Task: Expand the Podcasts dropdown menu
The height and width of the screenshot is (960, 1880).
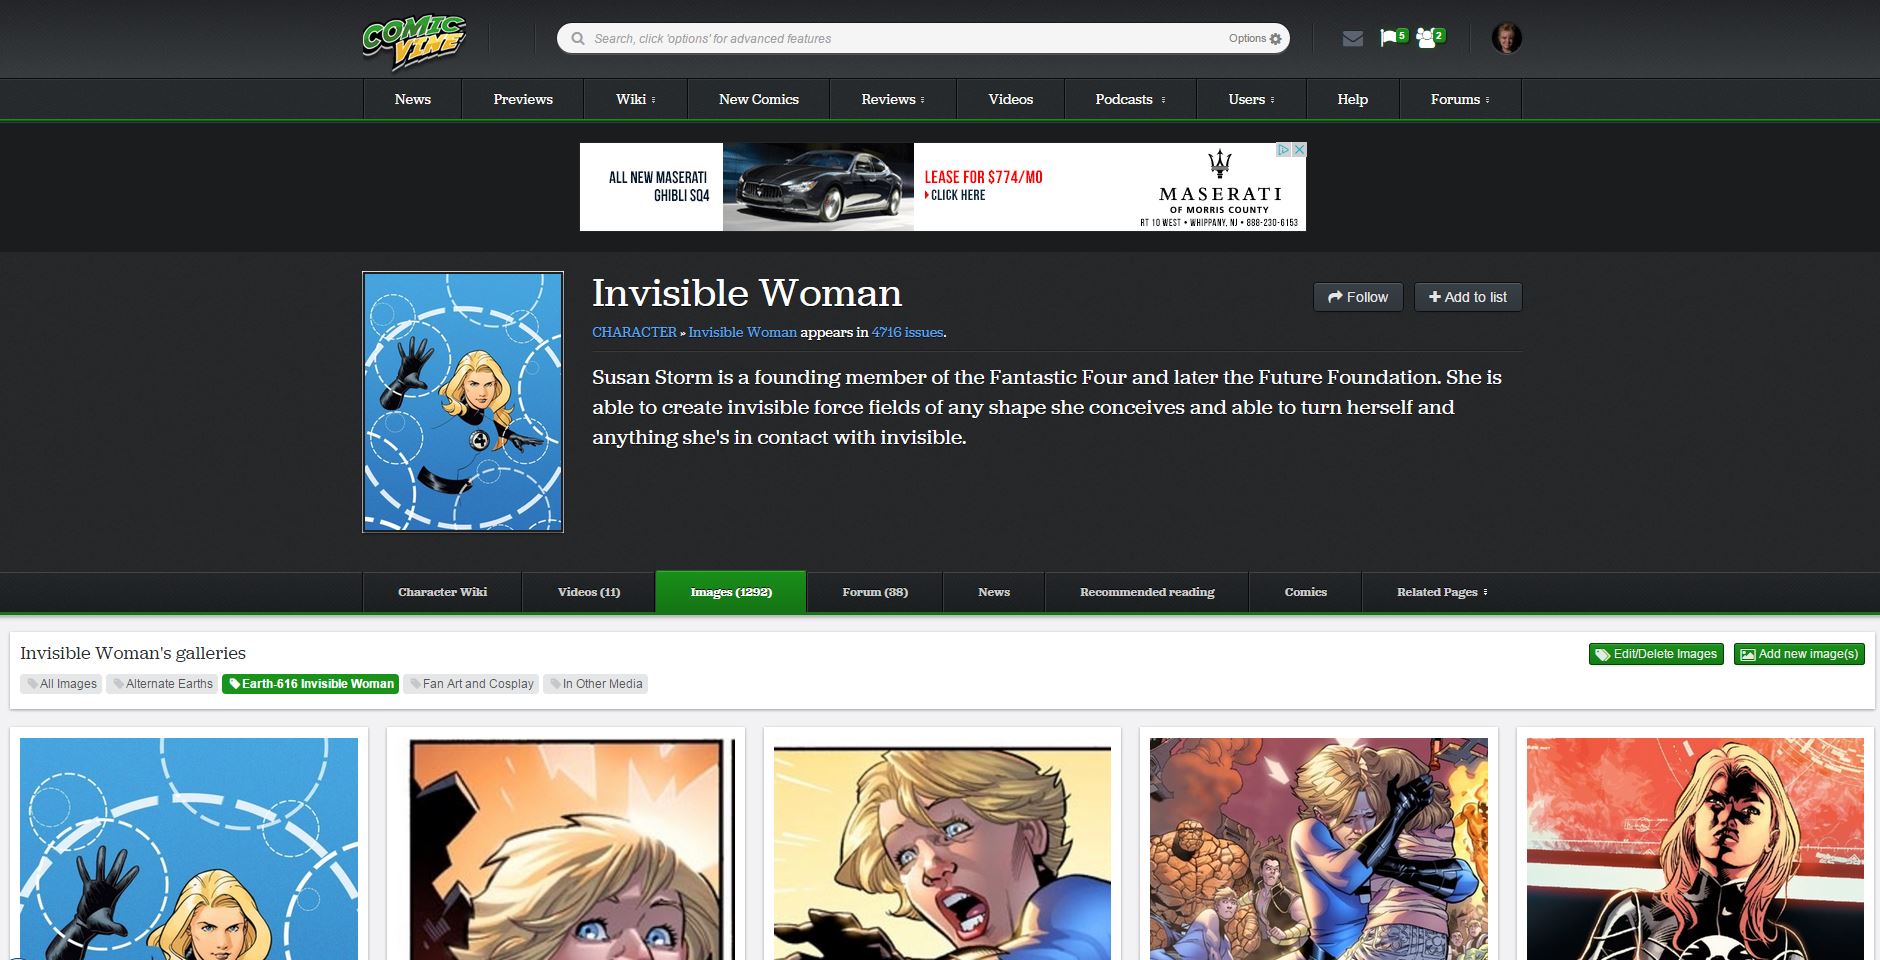Action: [1130, 99]
